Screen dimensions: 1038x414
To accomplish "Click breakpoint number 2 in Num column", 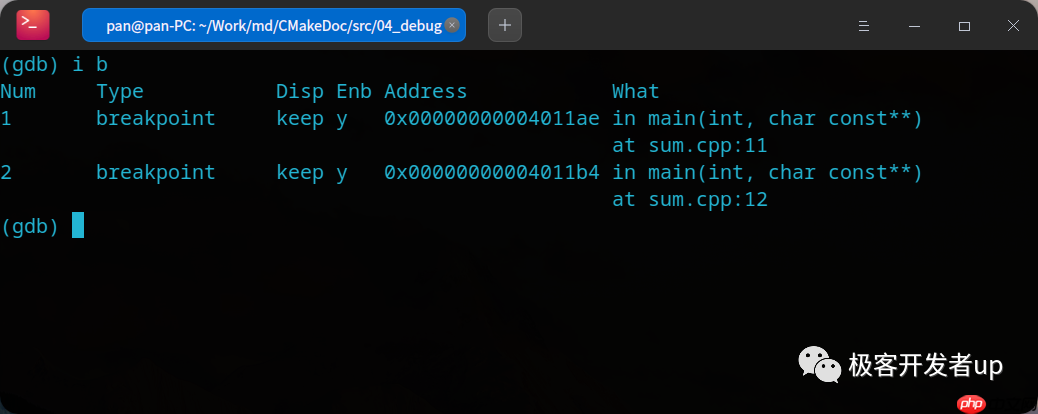I will (x=6, y=173).
